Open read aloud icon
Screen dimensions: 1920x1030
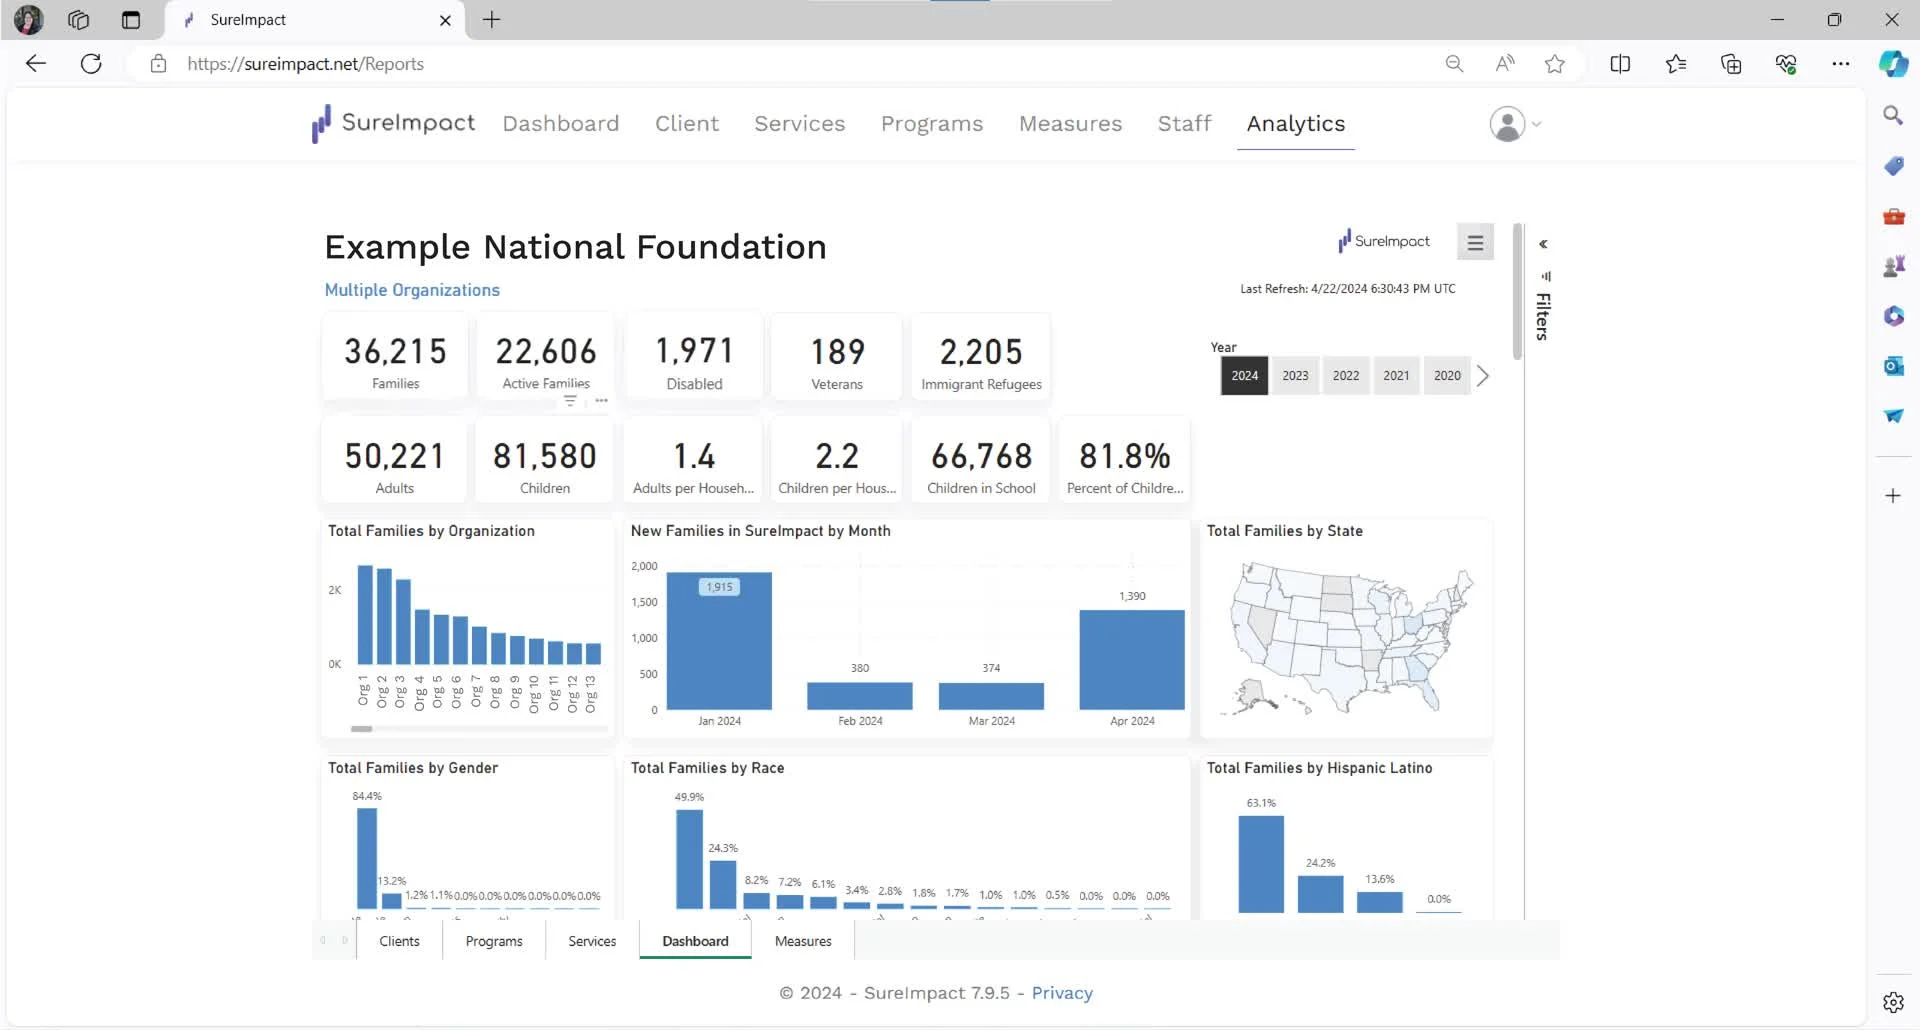[x=1504, y=64]
